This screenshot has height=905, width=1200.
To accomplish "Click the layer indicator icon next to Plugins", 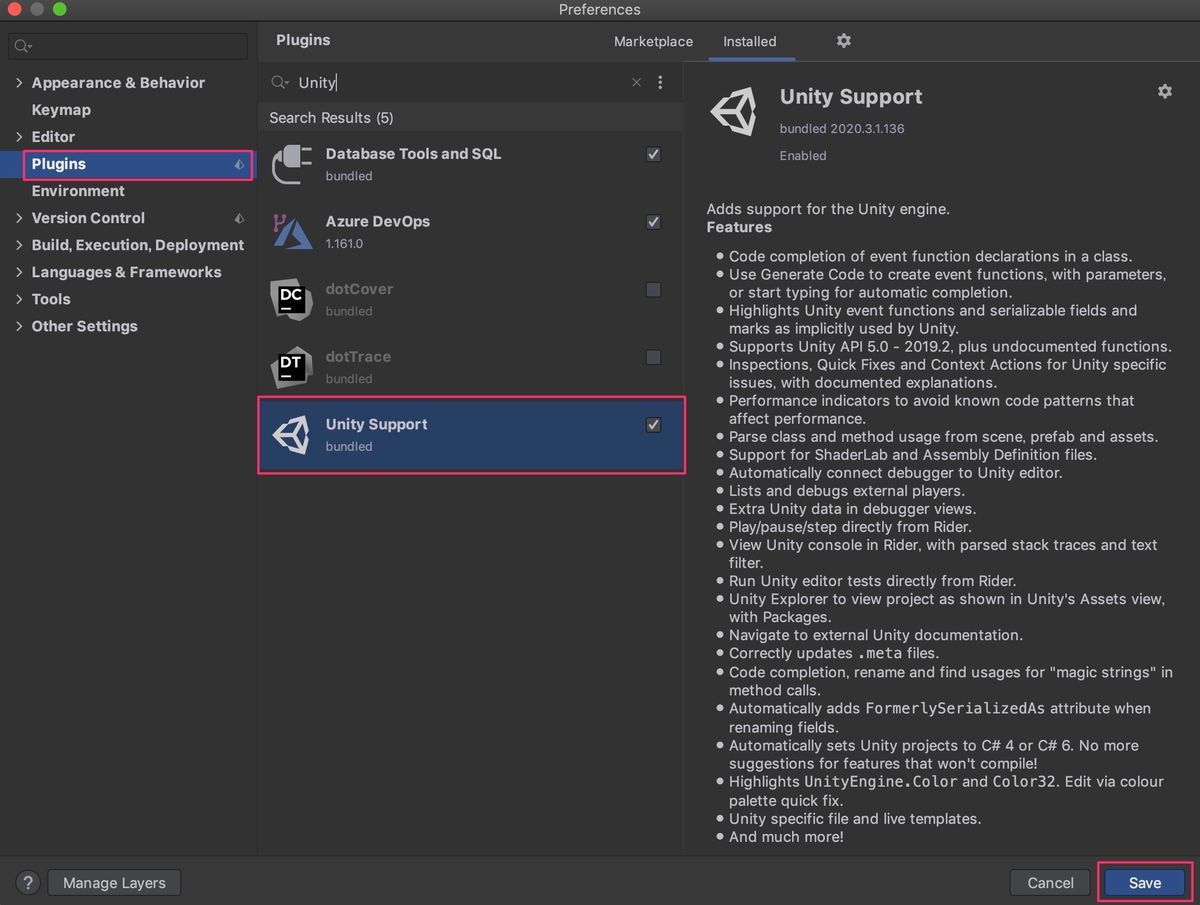I will [239, 164].
